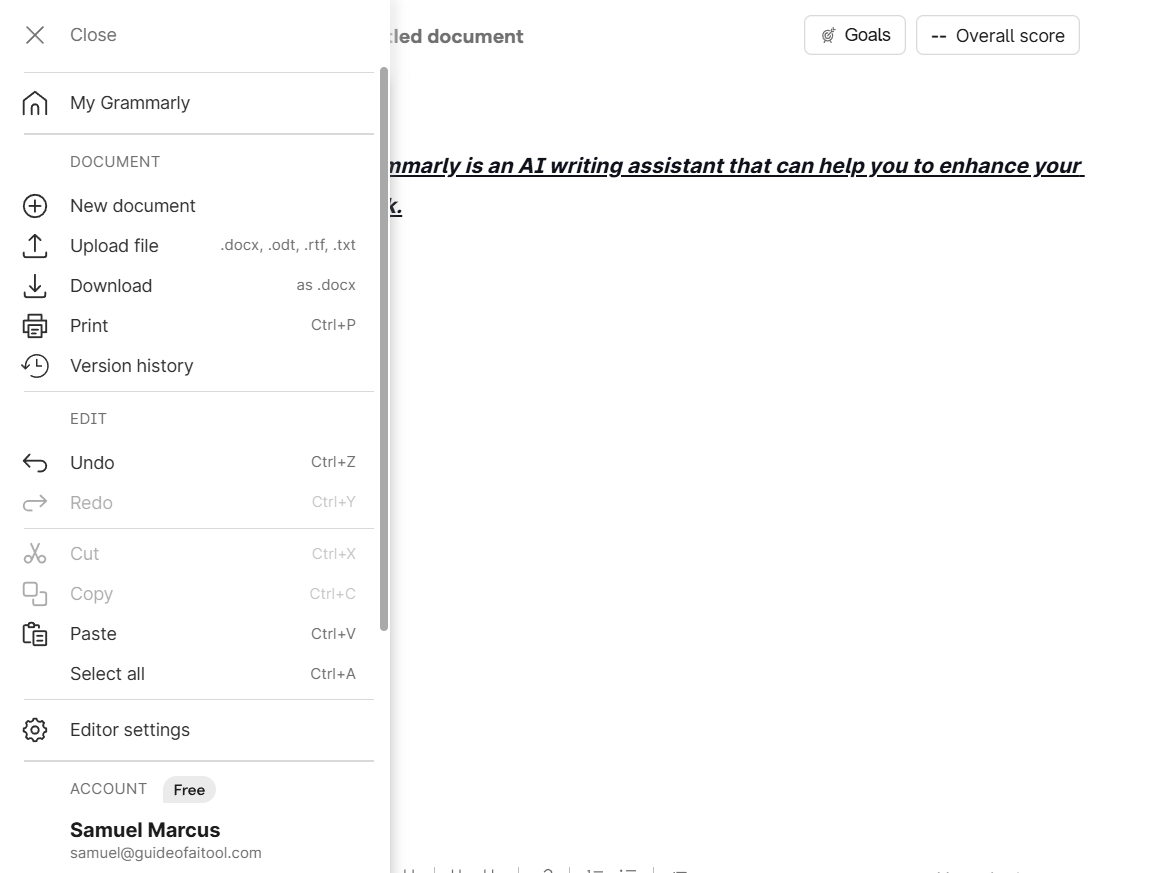The height and width of the screenshot is (873, 1168).
Task: Click the Ctrl+V shortcut label
Action: (333, 634)
